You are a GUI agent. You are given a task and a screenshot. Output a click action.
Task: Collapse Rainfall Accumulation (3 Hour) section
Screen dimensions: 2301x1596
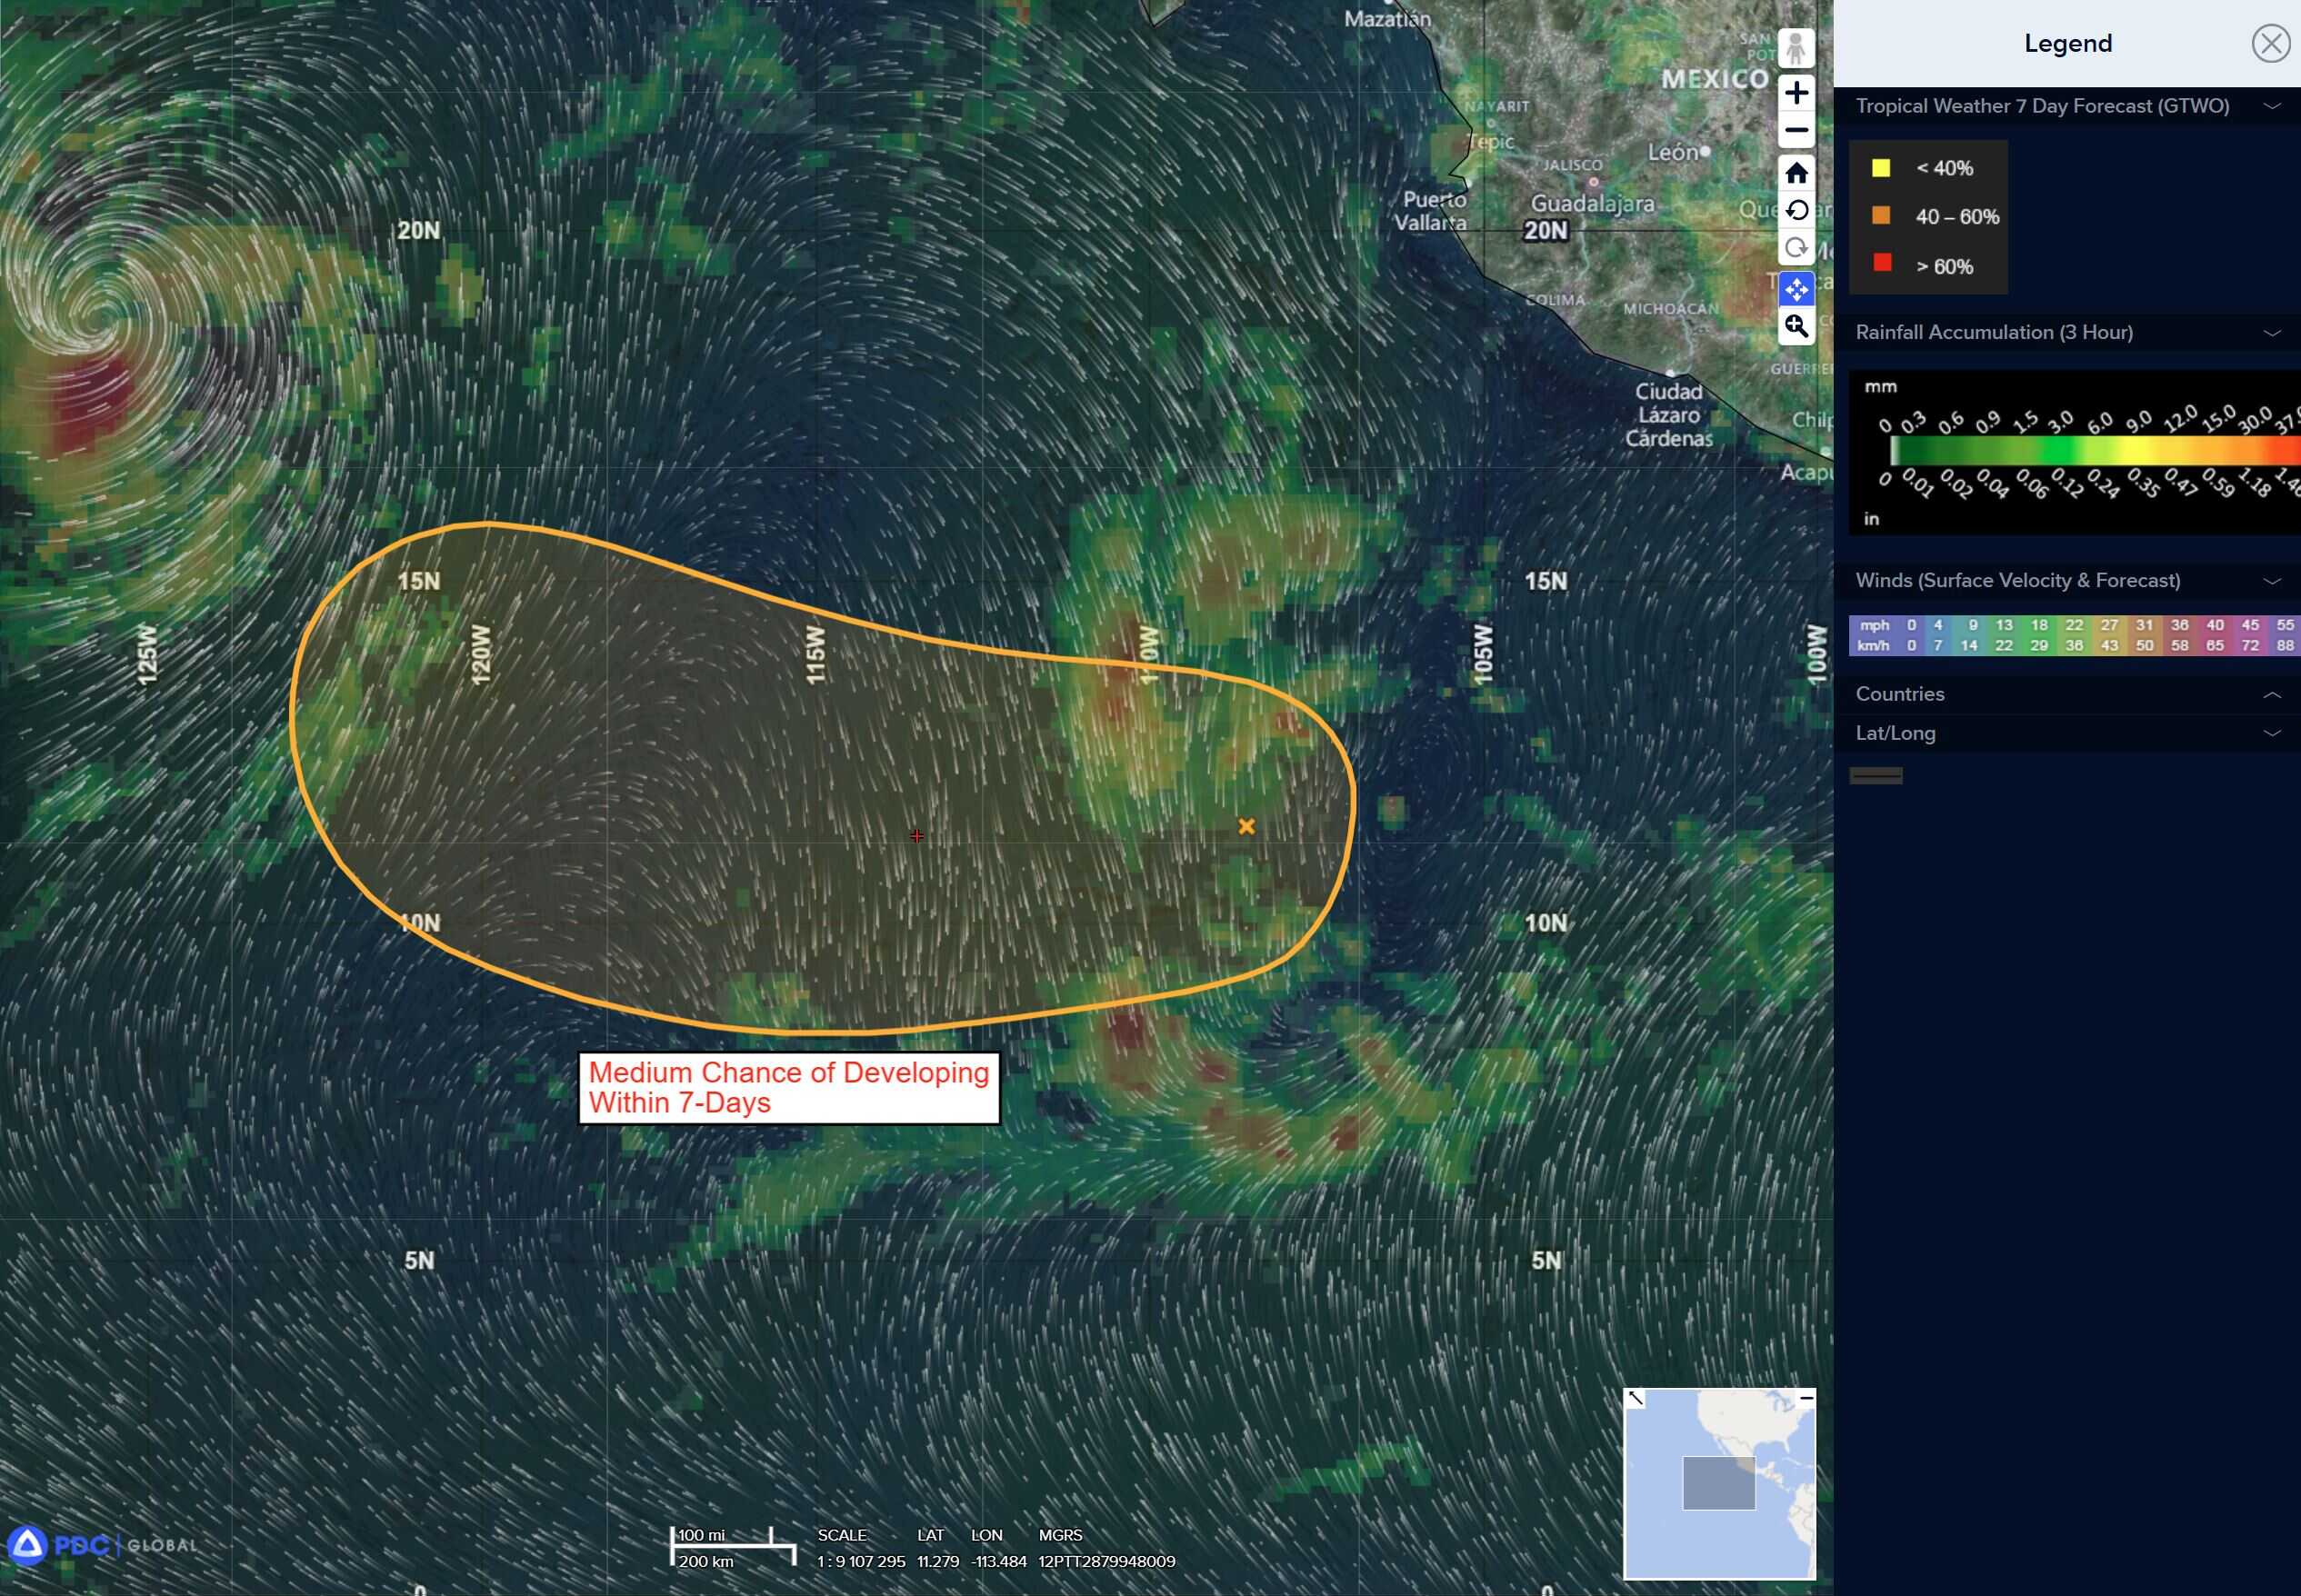tap(2271, 333)
